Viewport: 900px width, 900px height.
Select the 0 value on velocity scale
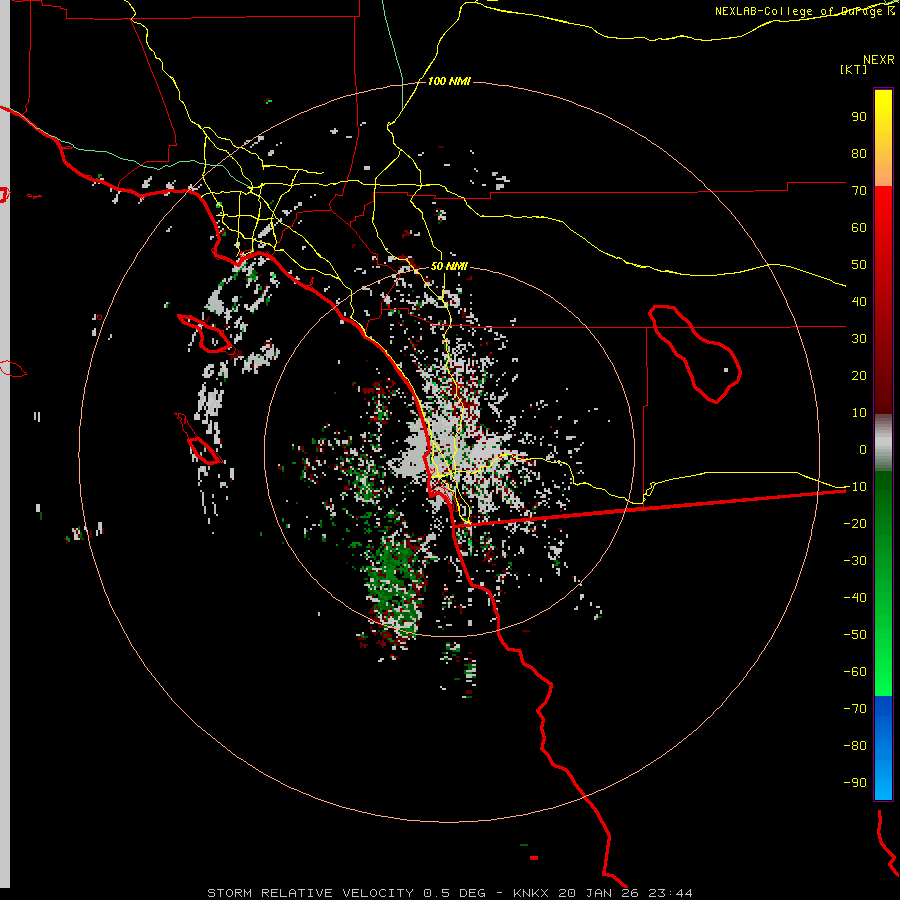tap(863, 450)
